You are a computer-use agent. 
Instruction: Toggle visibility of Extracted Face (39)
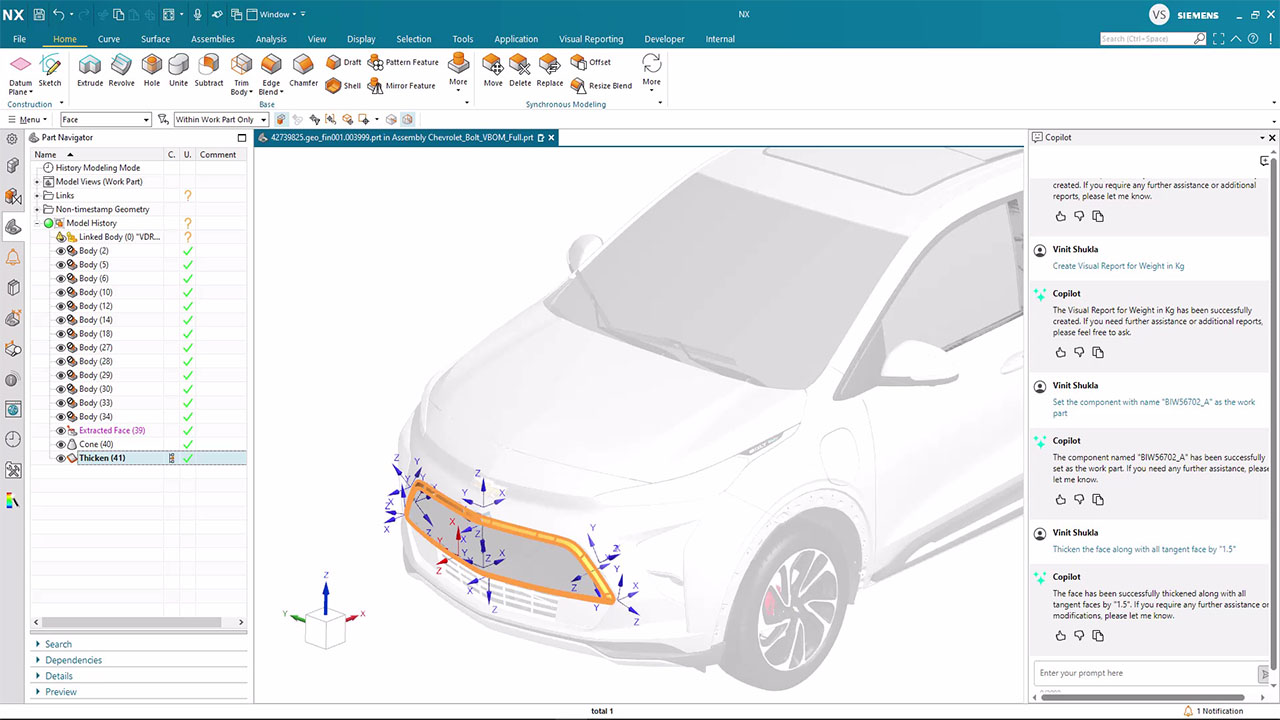(x=60, y=430)
